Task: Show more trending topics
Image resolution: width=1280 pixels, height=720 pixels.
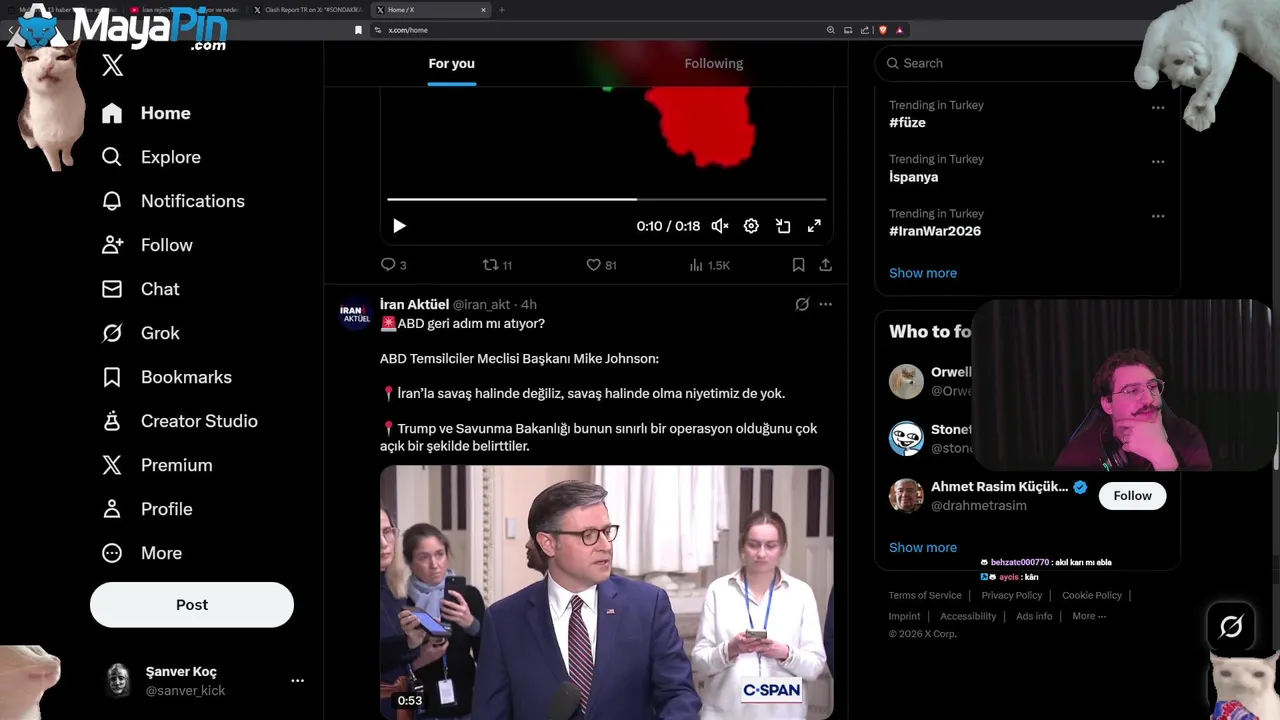Action: click(923, 273)
